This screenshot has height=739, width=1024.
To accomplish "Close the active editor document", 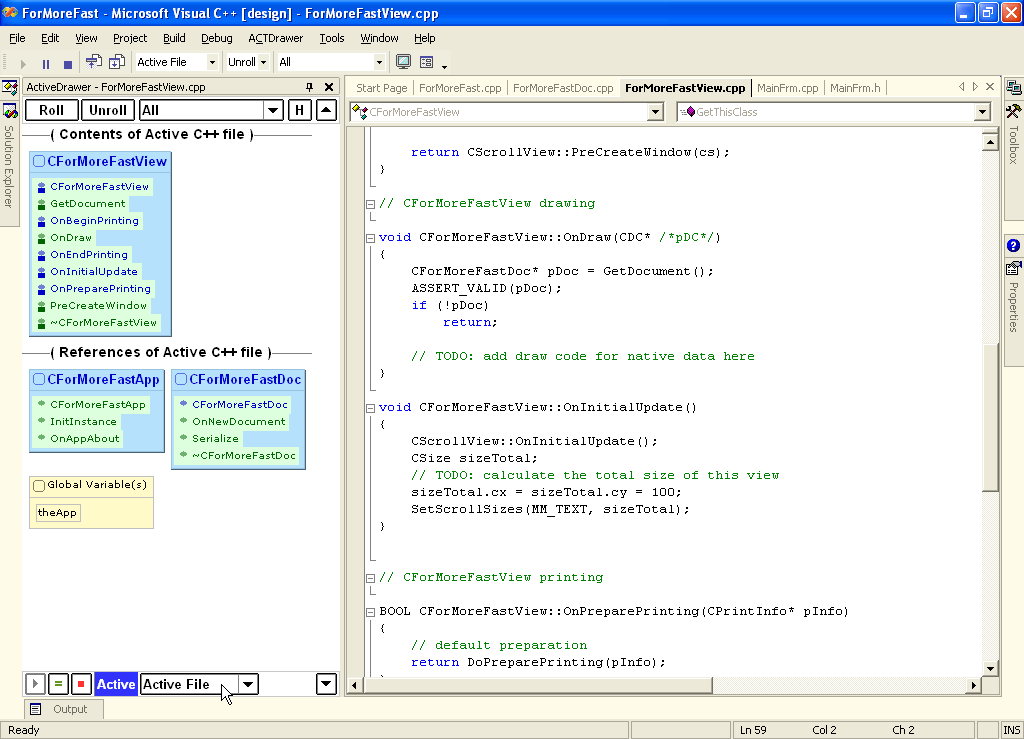I will click(x=990, y=87).
